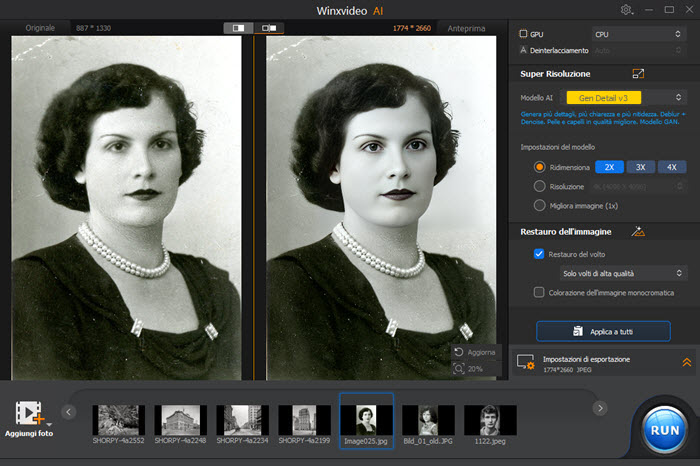Expand Impostazioni di esportazione panel

click(x=686, y=362)
